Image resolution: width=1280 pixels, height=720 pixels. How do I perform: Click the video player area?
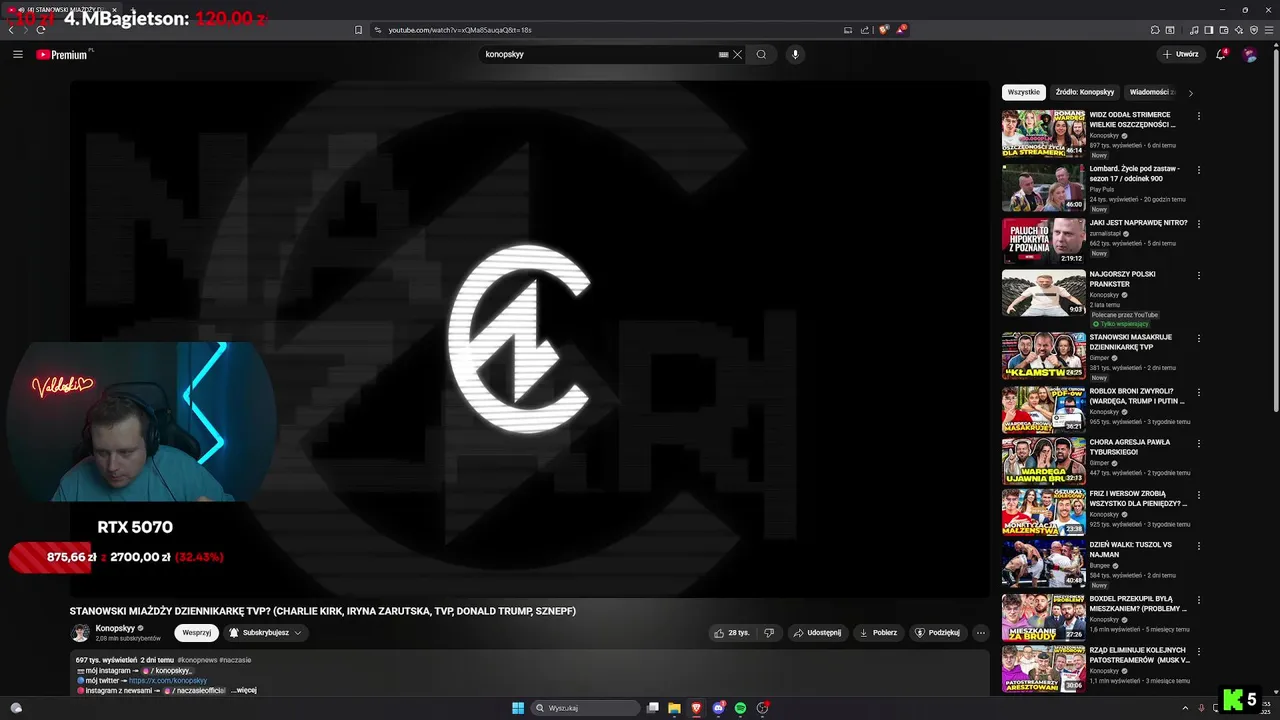tap(529, 339)
